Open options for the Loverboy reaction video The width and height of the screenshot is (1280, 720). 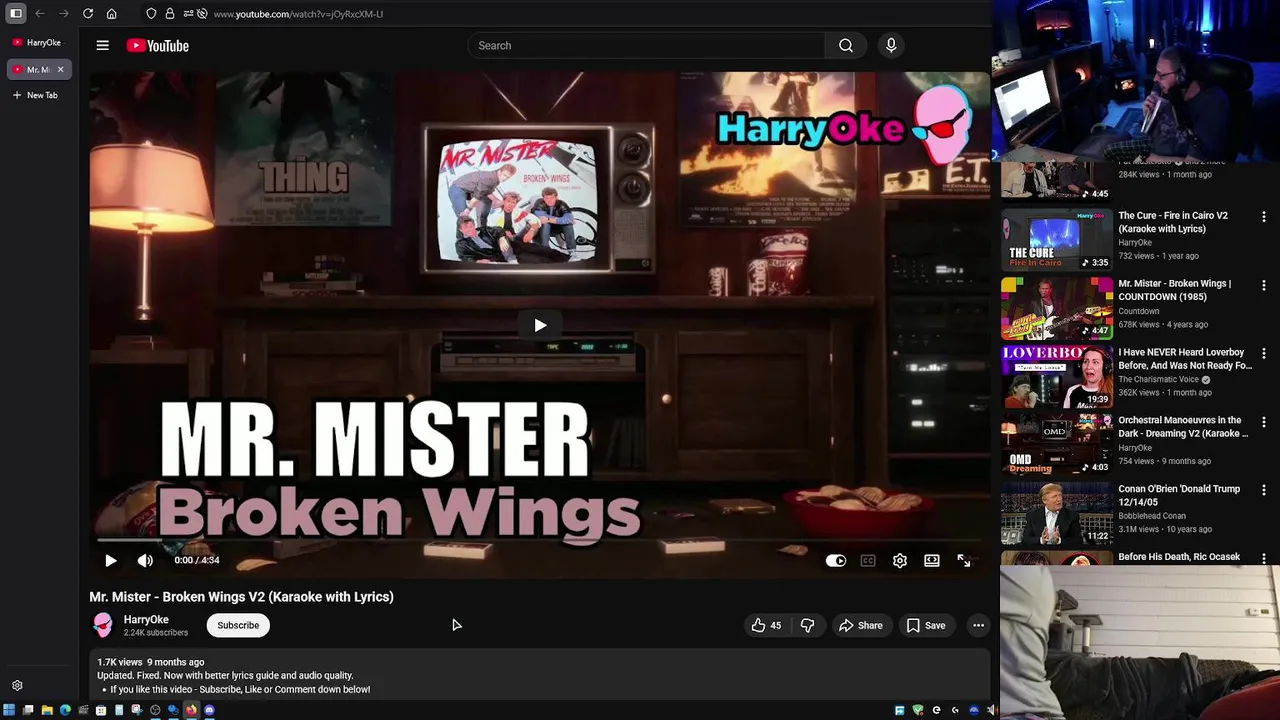click(1264, 353)
